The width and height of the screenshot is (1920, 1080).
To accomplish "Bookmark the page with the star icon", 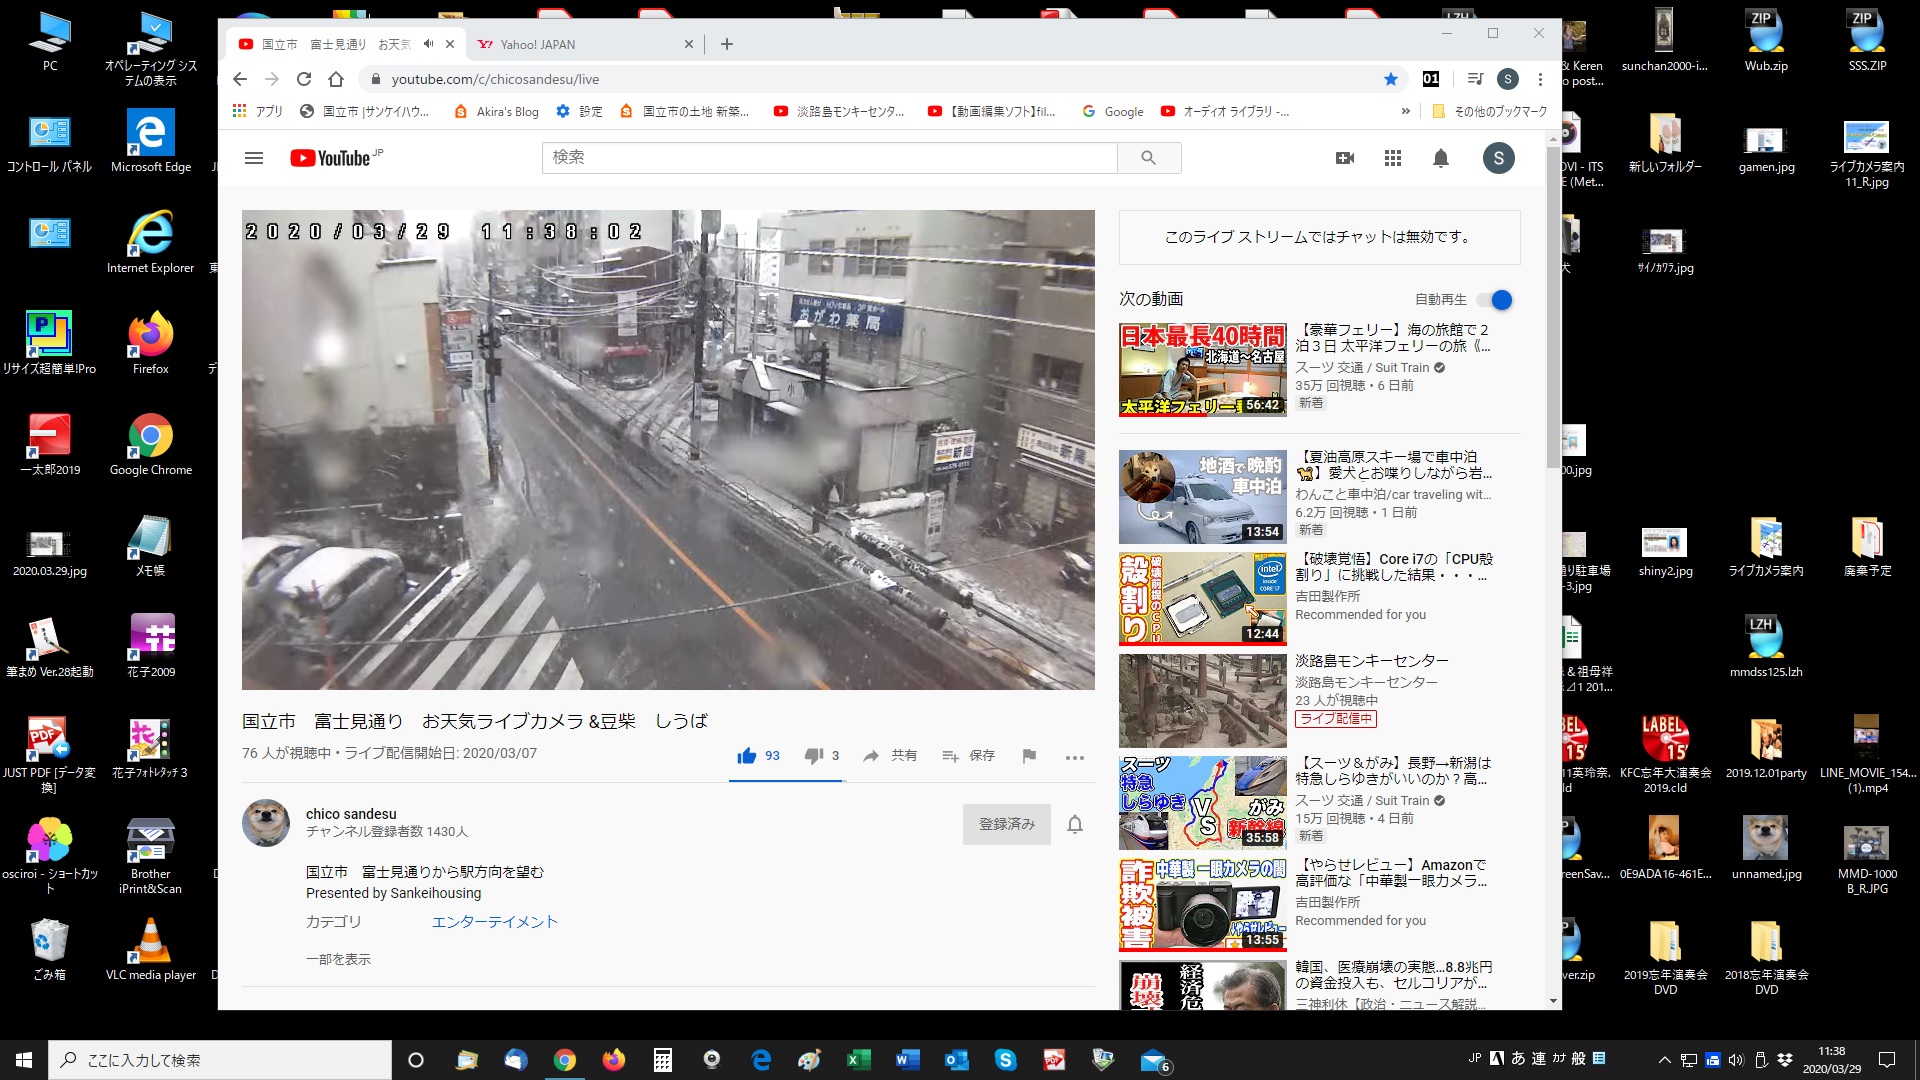I will (1391, 79).
